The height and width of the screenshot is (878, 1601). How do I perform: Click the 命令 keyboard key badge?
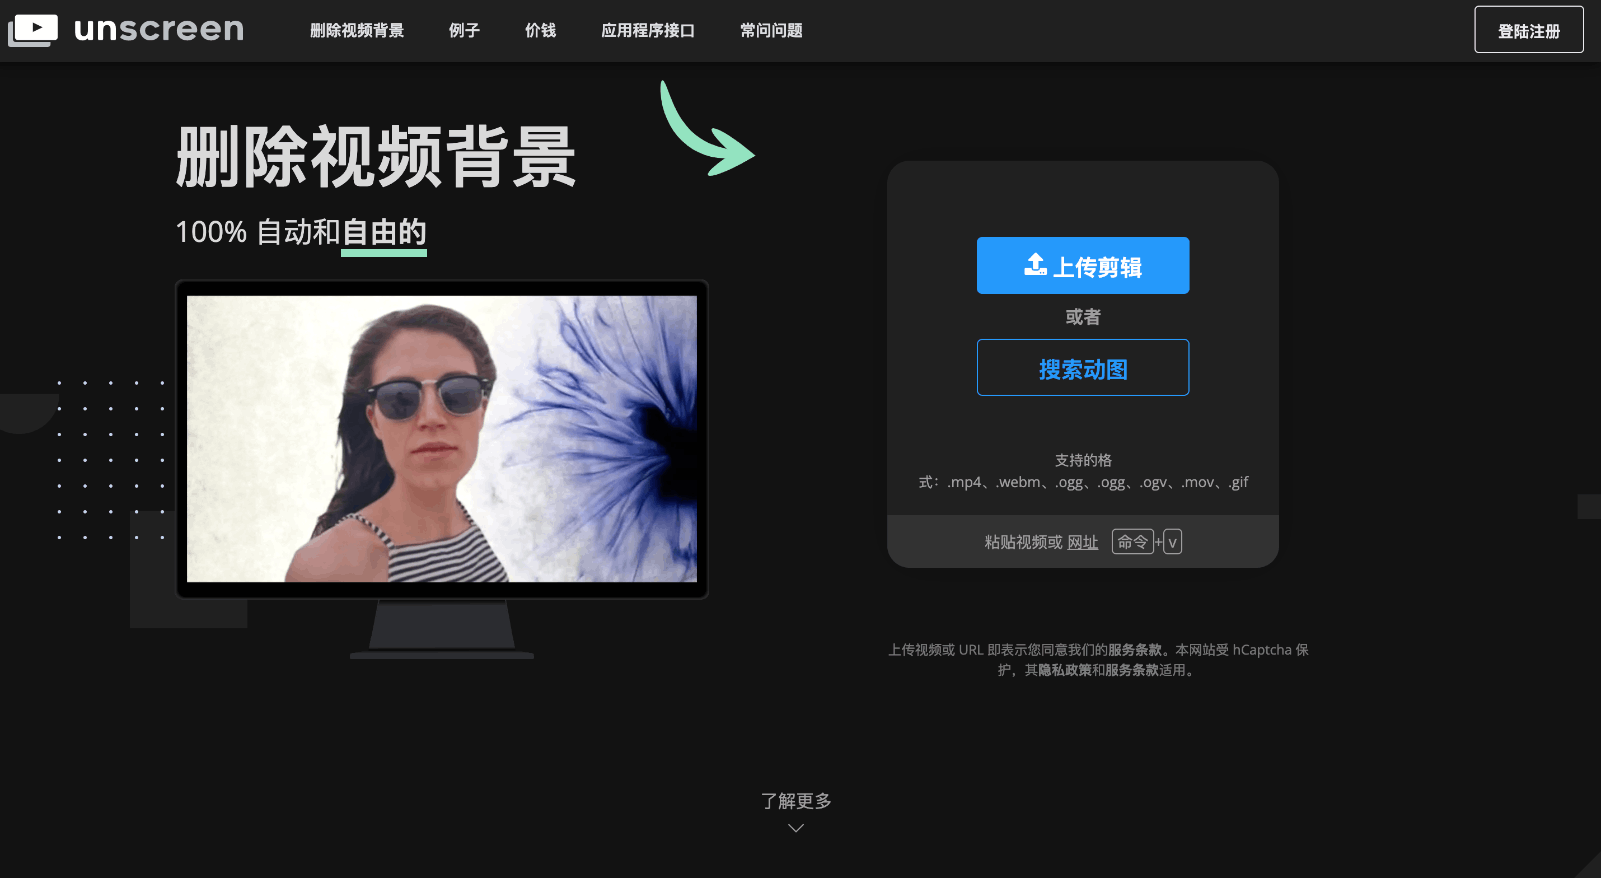(1132, 542)
